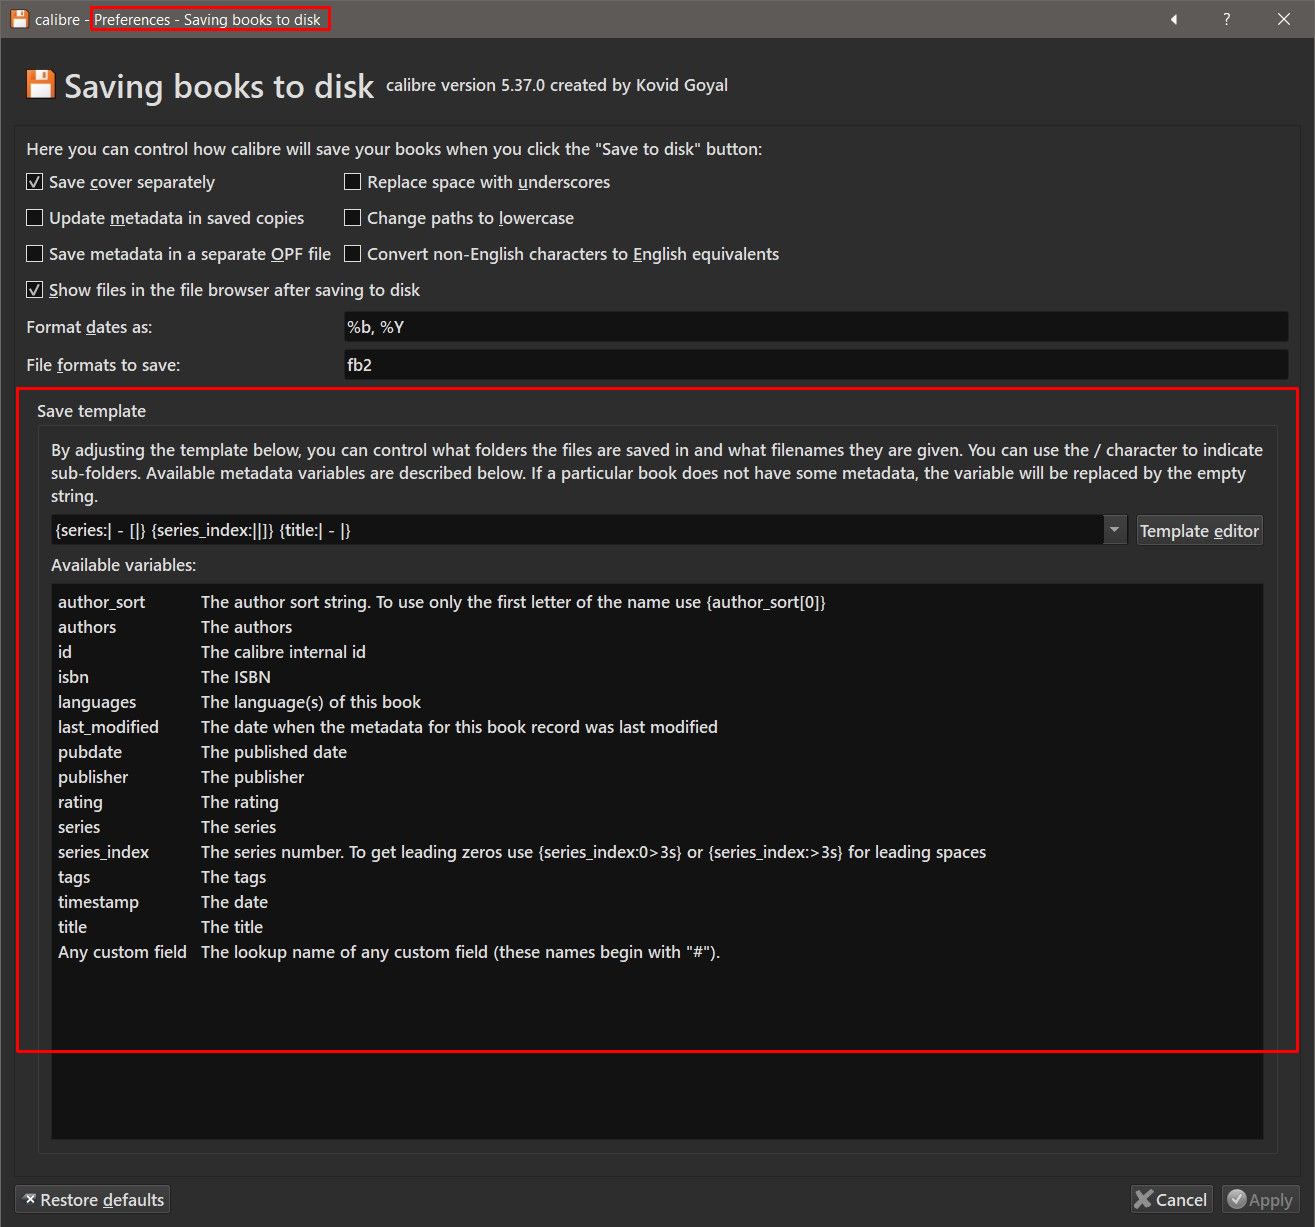Click the Format dates as field

tap(815, 327)
